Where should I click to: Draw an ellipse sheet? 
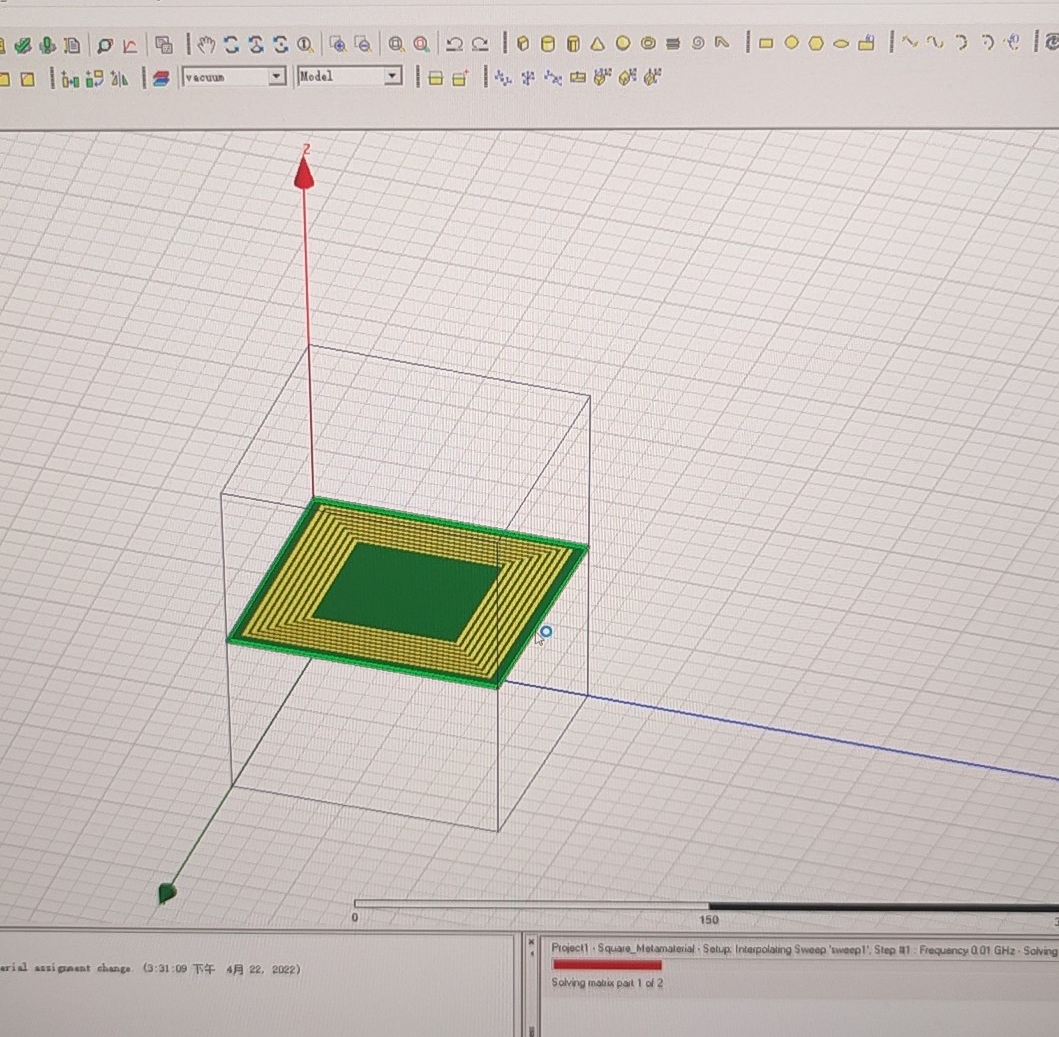click(842, 44)
